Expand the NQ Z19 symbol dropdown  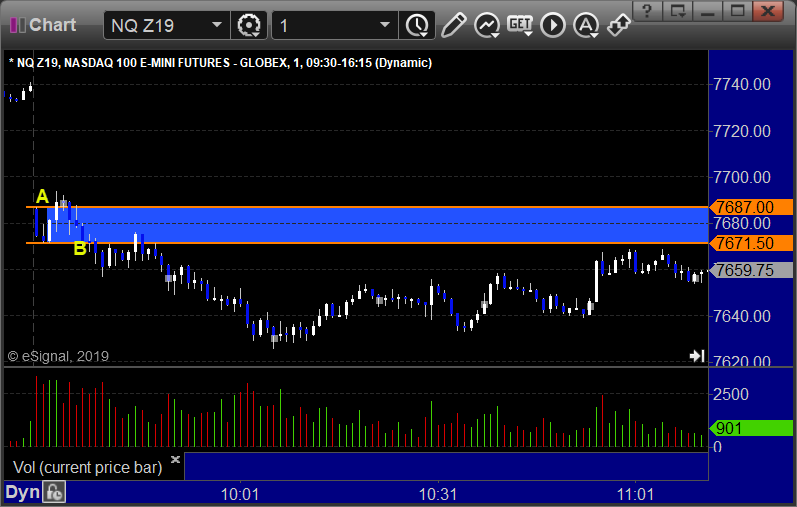coord(217,25)
